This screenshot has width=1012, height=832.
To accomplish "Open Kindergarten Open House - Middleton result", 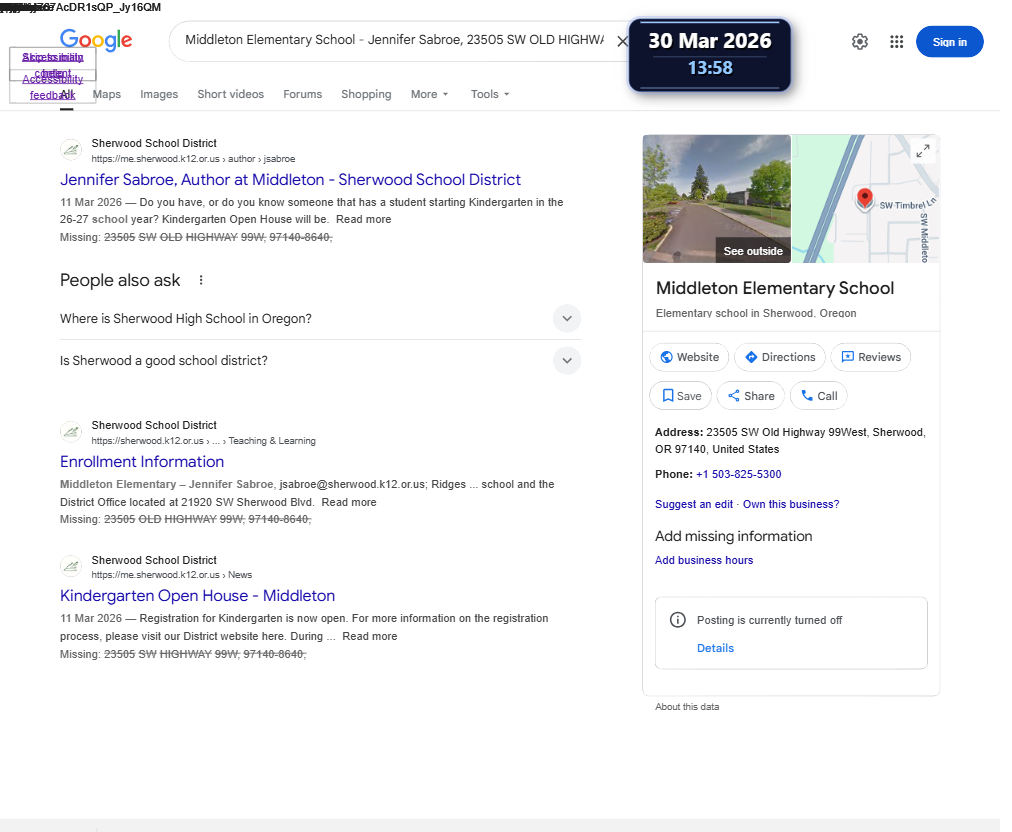I will point(197,596).
